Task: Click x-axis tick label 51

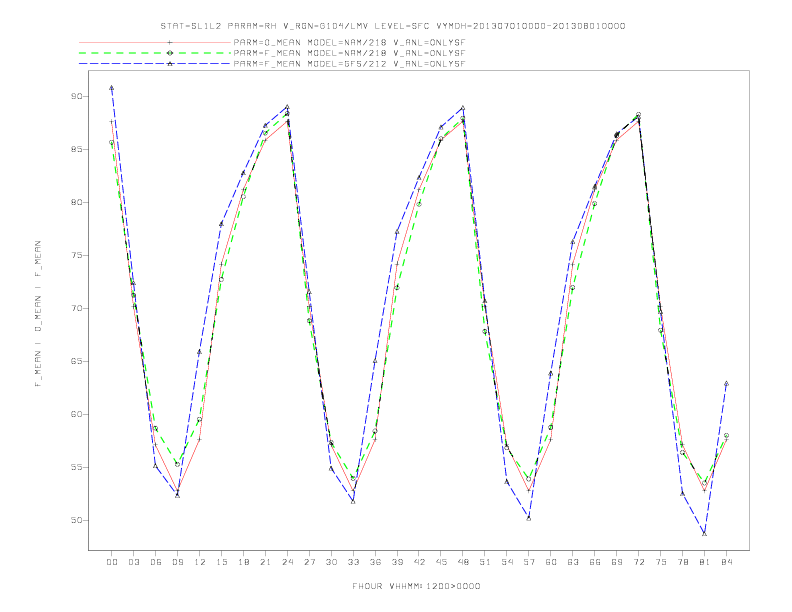Action: [x=485, y=562]
